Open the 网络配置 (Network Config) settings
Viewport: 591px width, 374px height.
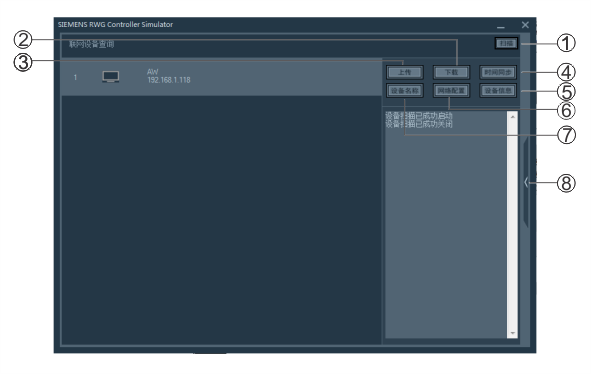[451, 90]
